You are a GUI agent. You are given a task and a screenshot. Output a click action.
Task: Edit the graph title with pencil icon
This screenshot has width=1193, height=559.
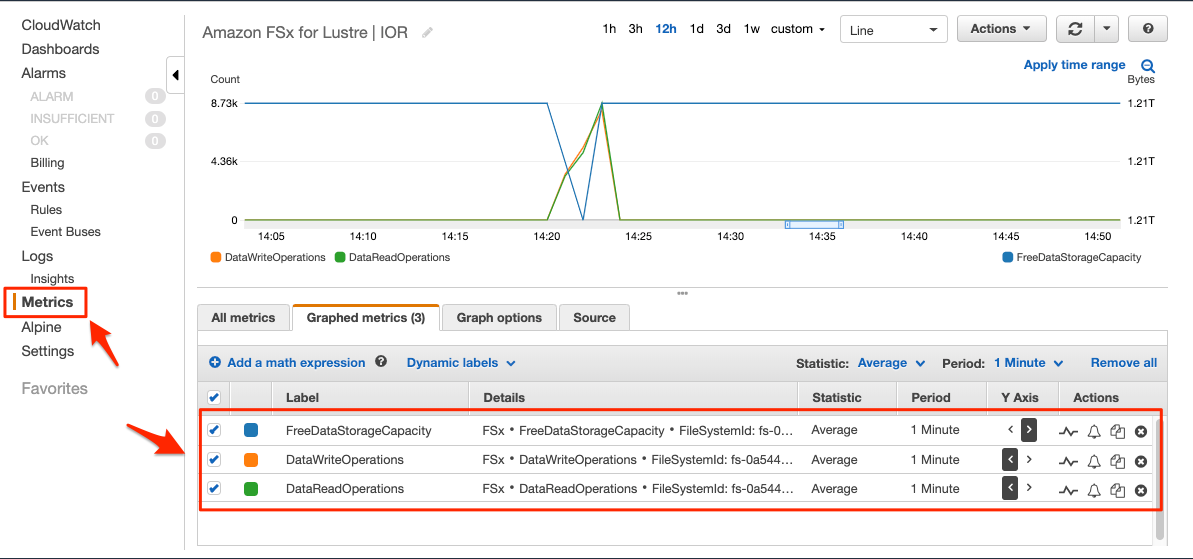click(428, 33)
